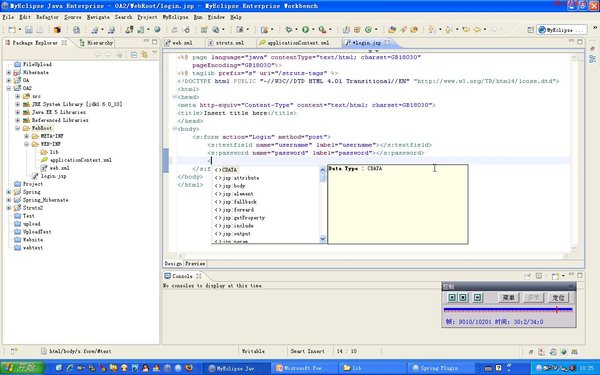Click the Last Edit Location arrow icon
Image resolution: width=600 pixels, height=375 pixels.
(466, 29)
